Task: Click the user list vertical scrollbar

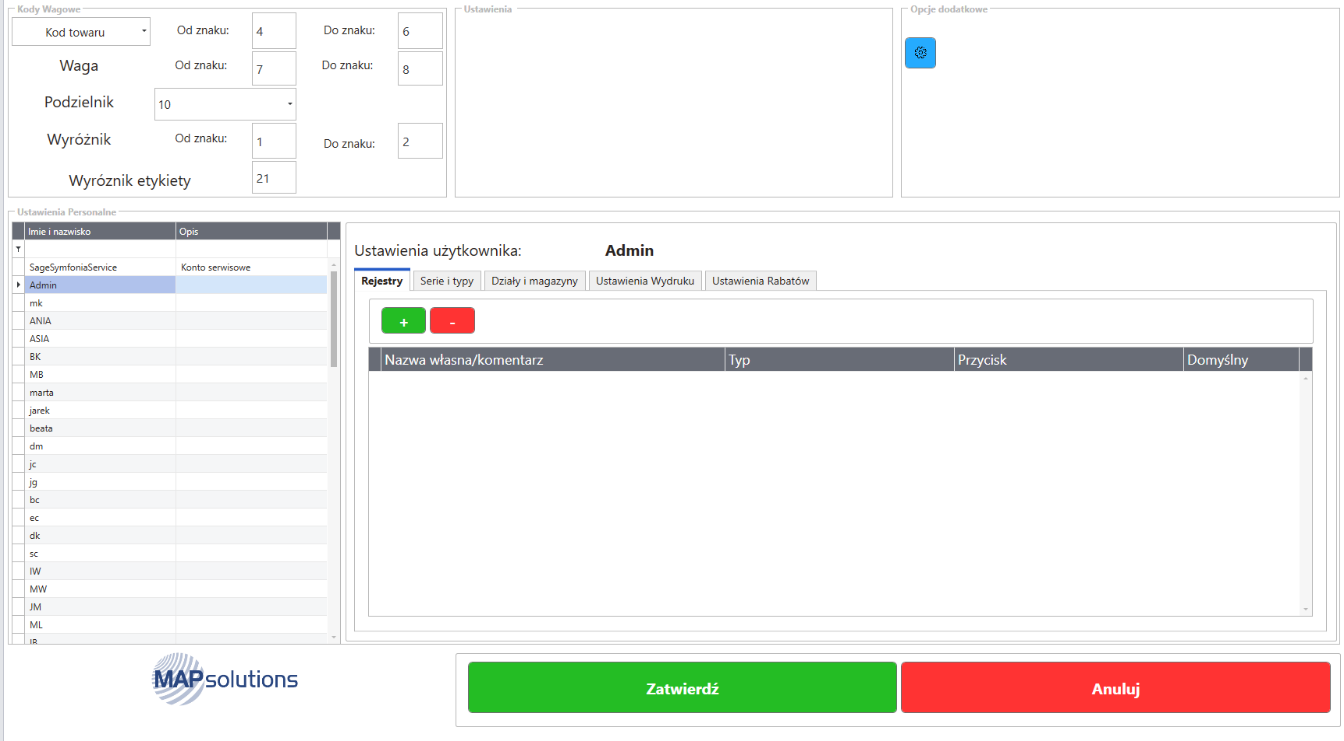Action: tap(333, 320)
